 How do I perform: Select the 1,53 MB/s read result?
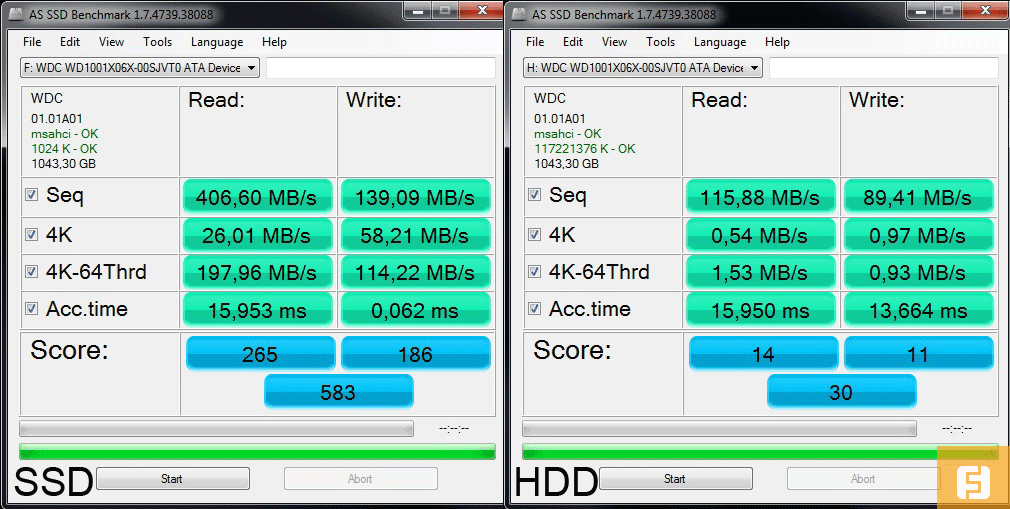[761, 273]
